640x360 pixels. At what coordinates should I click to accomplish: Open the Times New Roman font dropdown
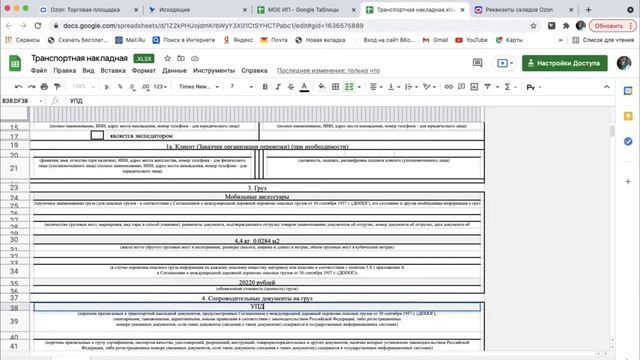[x=199, y=87]
